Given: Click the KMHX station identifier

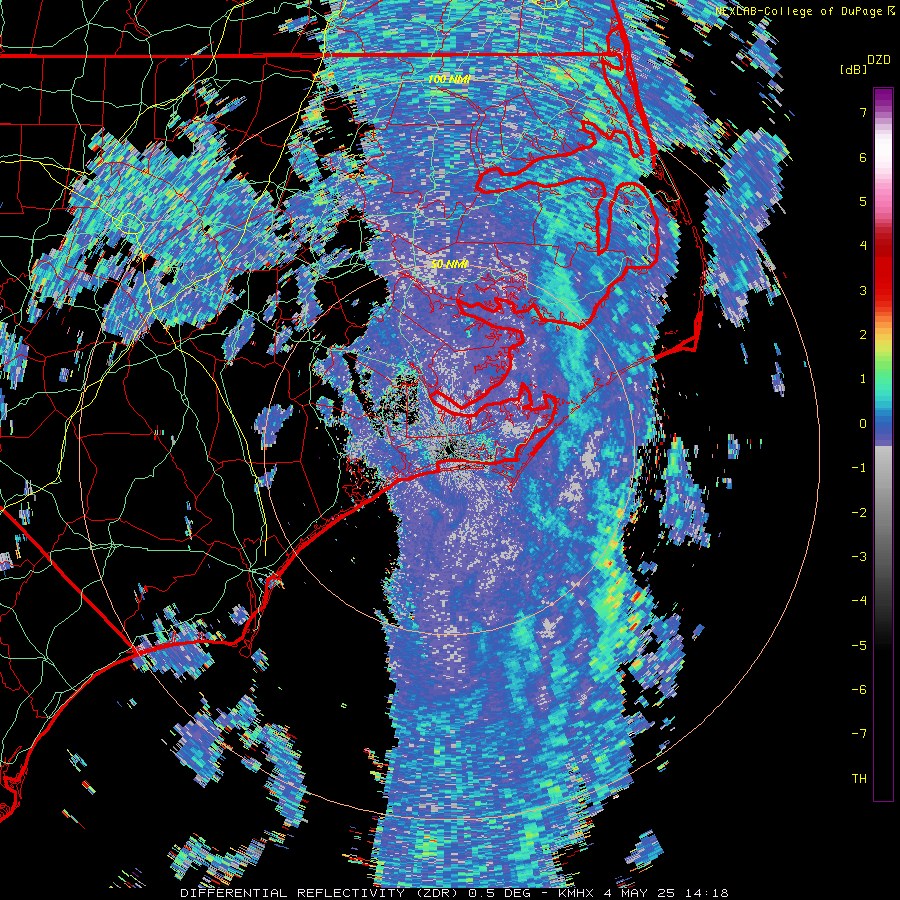Looking at the screenshot, I should tap(578, 893).
